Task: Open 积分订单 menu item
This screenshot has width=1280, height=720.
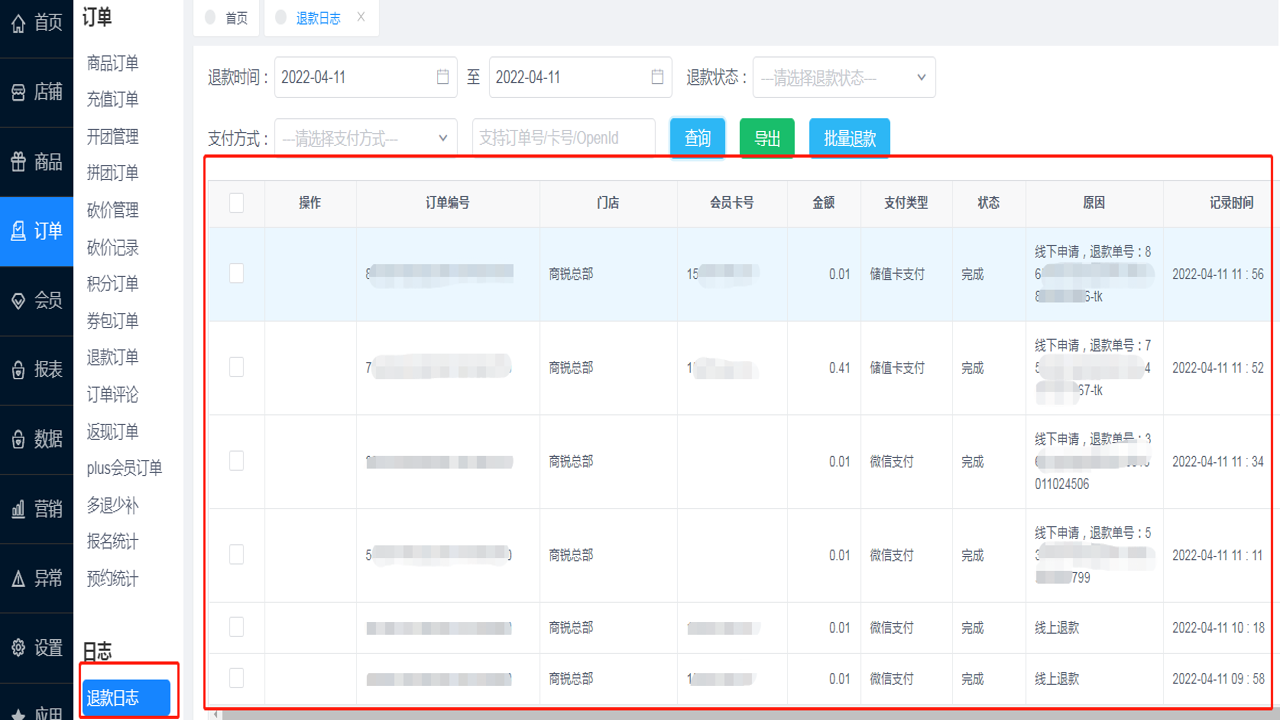Action: point(113,283)
